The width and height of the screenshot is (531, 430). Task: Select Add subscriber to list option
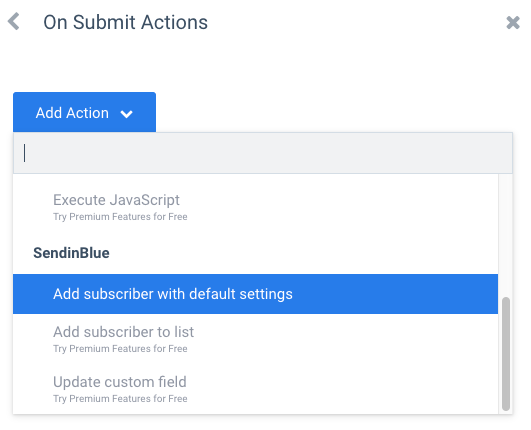click(124, 332)
